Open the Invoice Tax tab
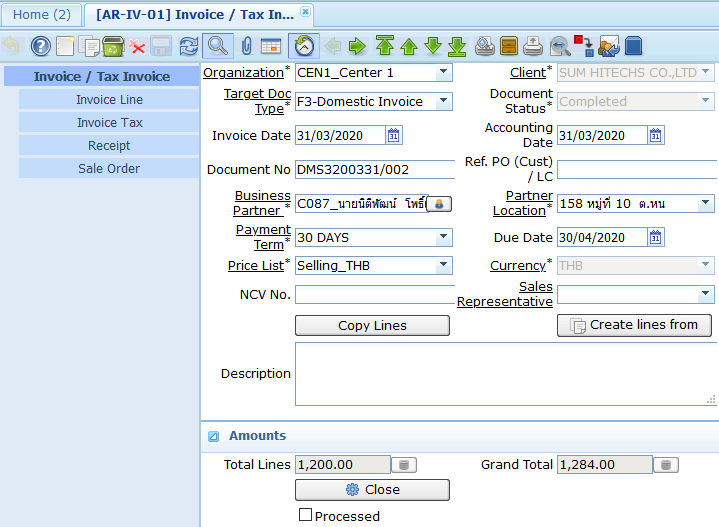 point(109,122)
